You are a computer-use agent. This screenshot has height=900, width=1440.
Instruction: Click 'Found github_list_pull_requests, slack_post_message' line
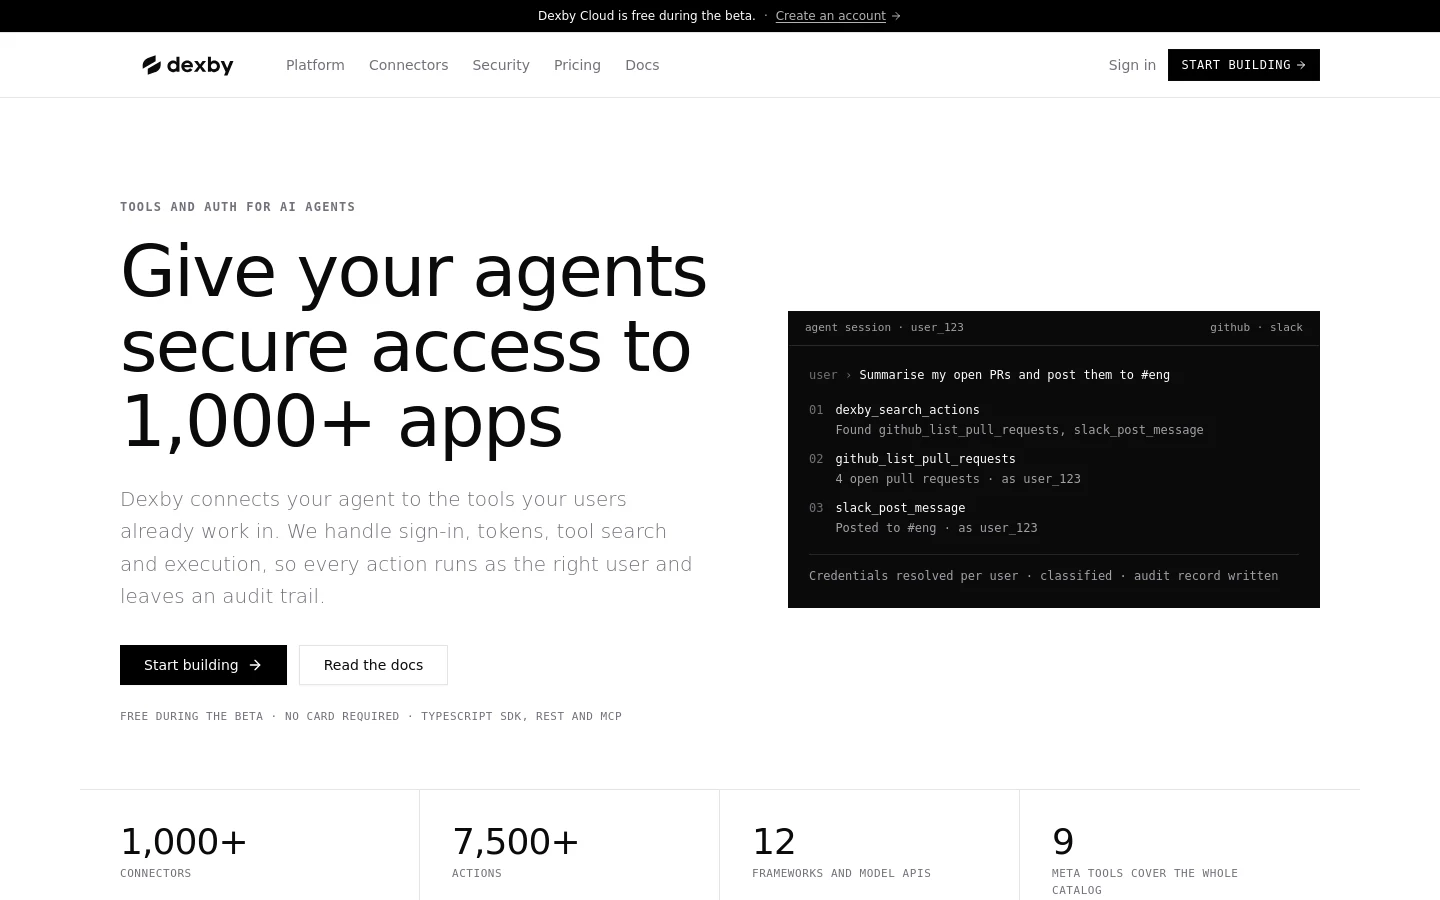[x=1019, y=430]
